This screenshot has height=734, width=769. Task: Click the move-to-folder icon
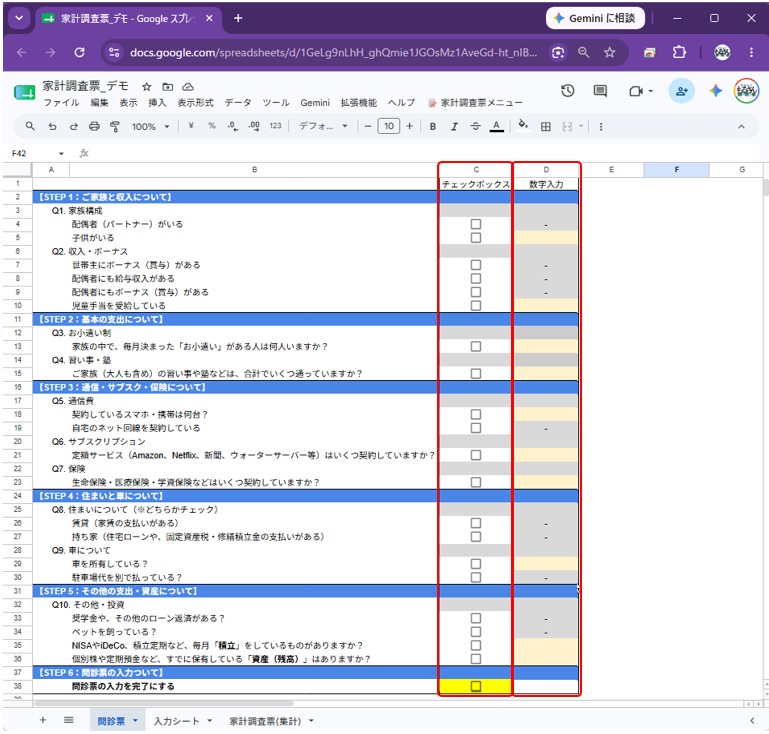[x=168, y=87]
